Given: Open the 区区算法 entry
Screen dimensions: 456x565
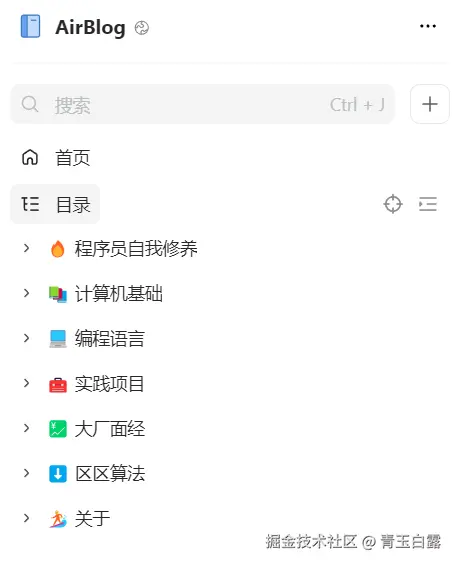Looking at the screenshot, I should coord(110,473).
